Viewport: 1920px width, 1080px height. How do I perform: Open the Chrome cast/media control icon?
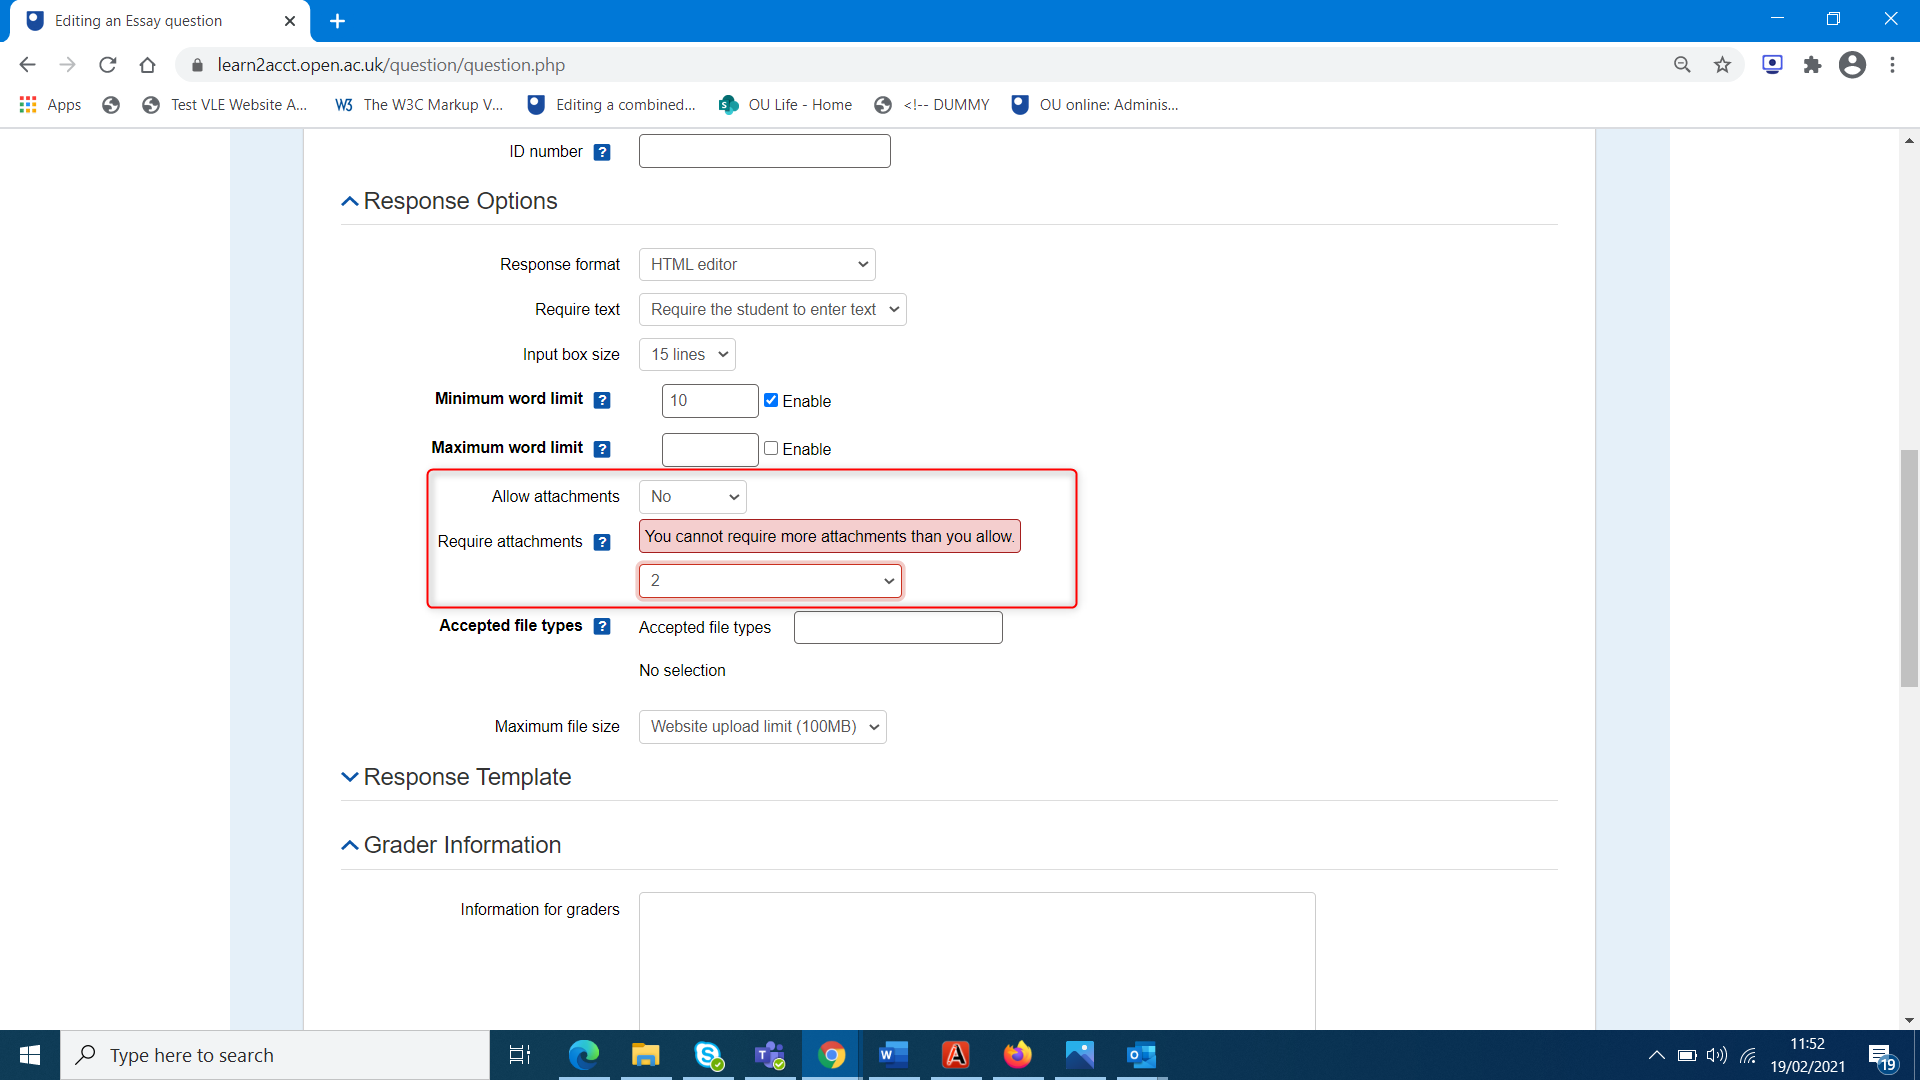(x=1772, y=65)
